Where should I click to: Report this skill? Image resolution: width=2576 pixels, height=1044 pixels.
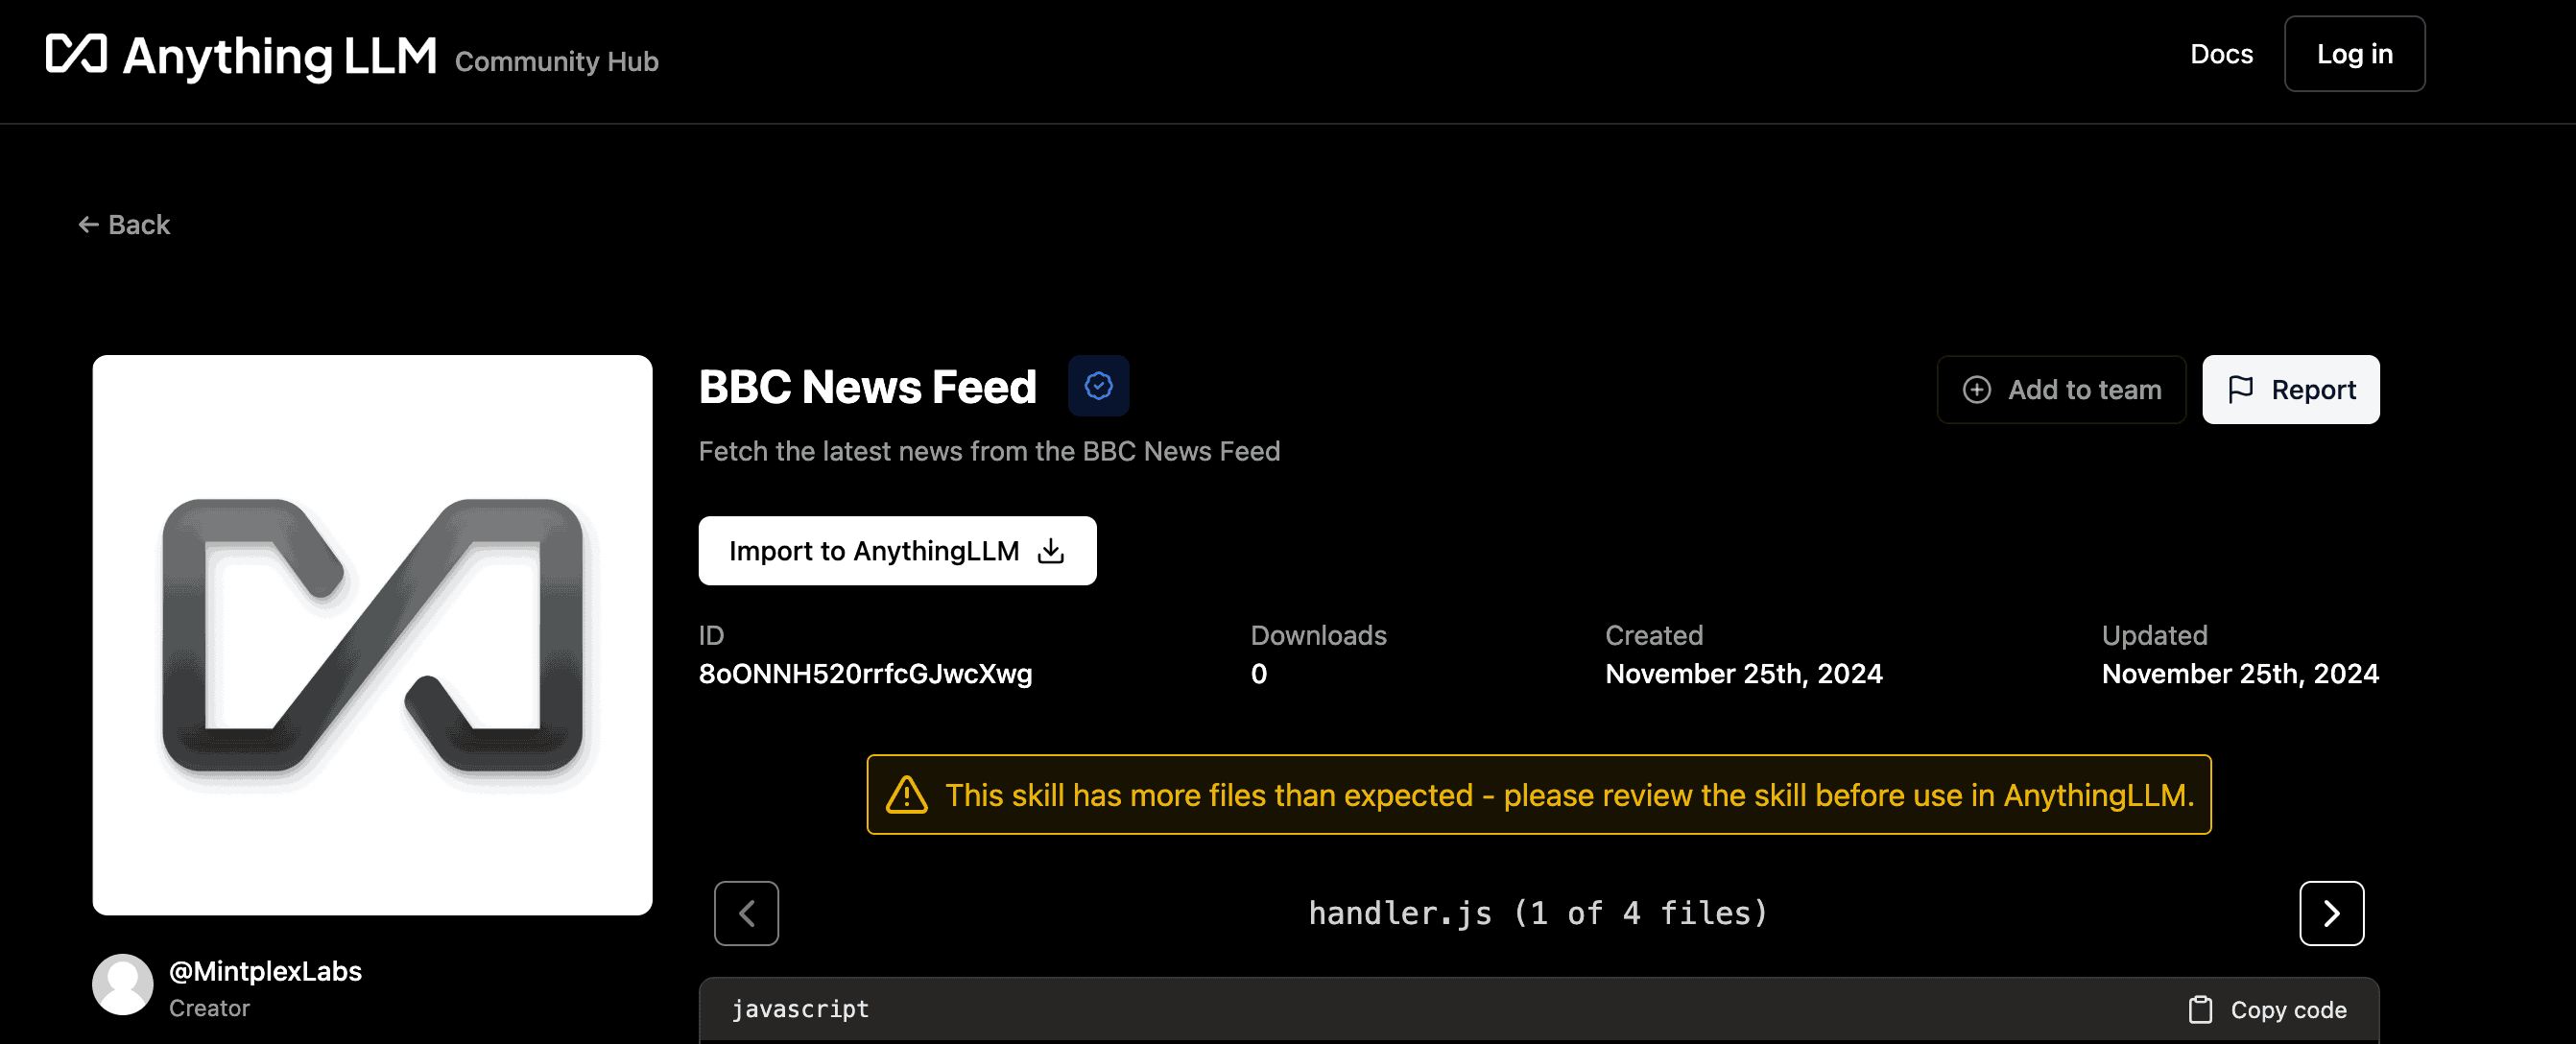[2290, 390]
